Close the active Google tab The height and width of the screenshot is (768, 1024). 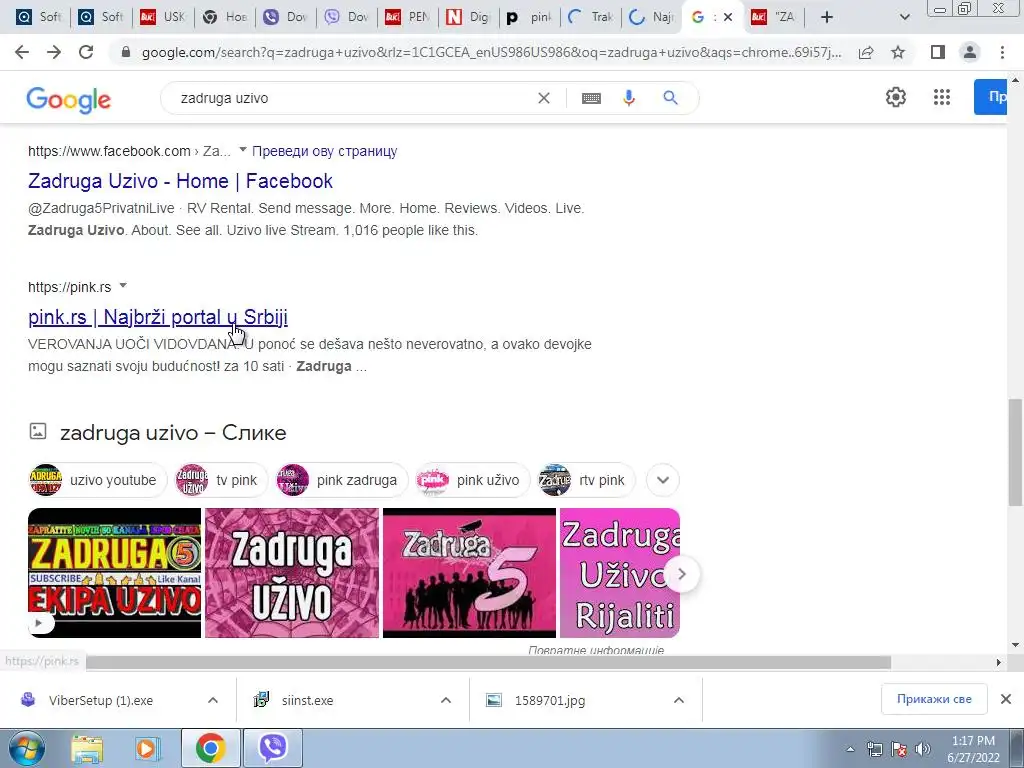728,17
